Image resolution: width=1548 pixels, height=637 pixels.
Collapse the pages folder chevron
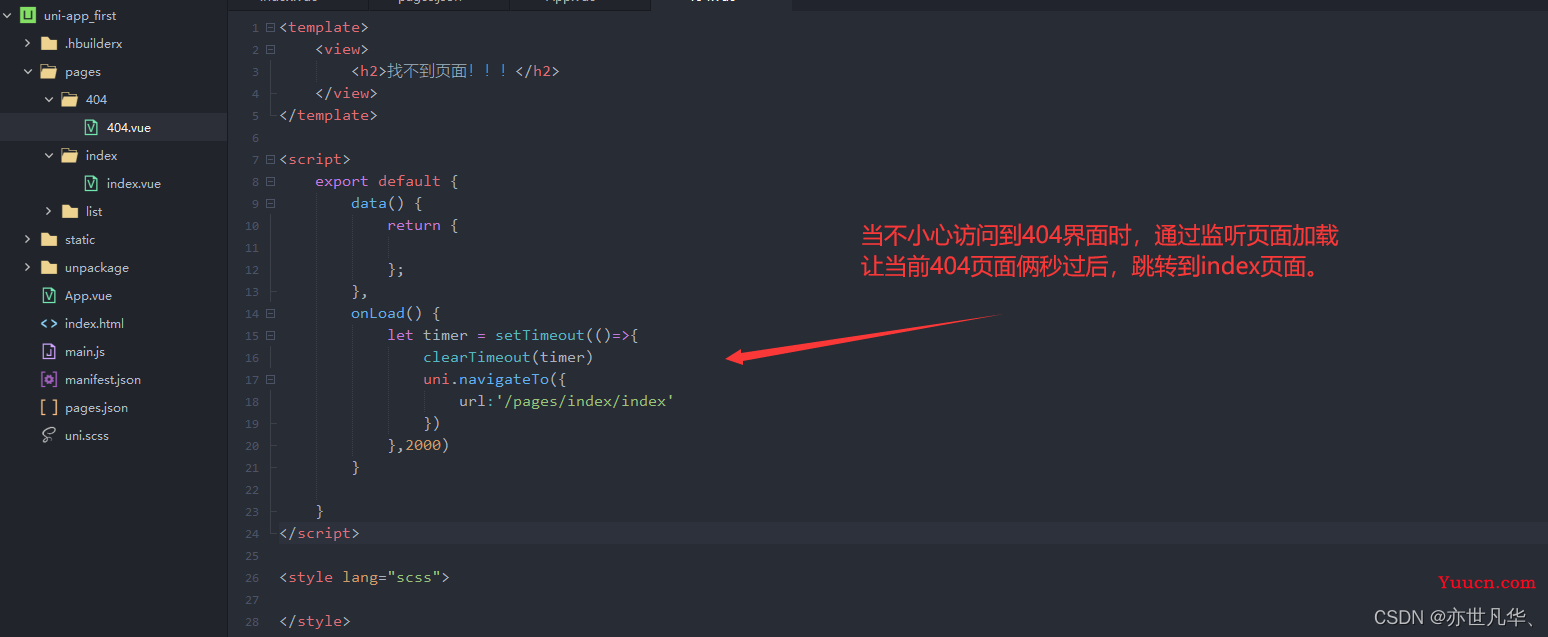[x=28, y=72]
